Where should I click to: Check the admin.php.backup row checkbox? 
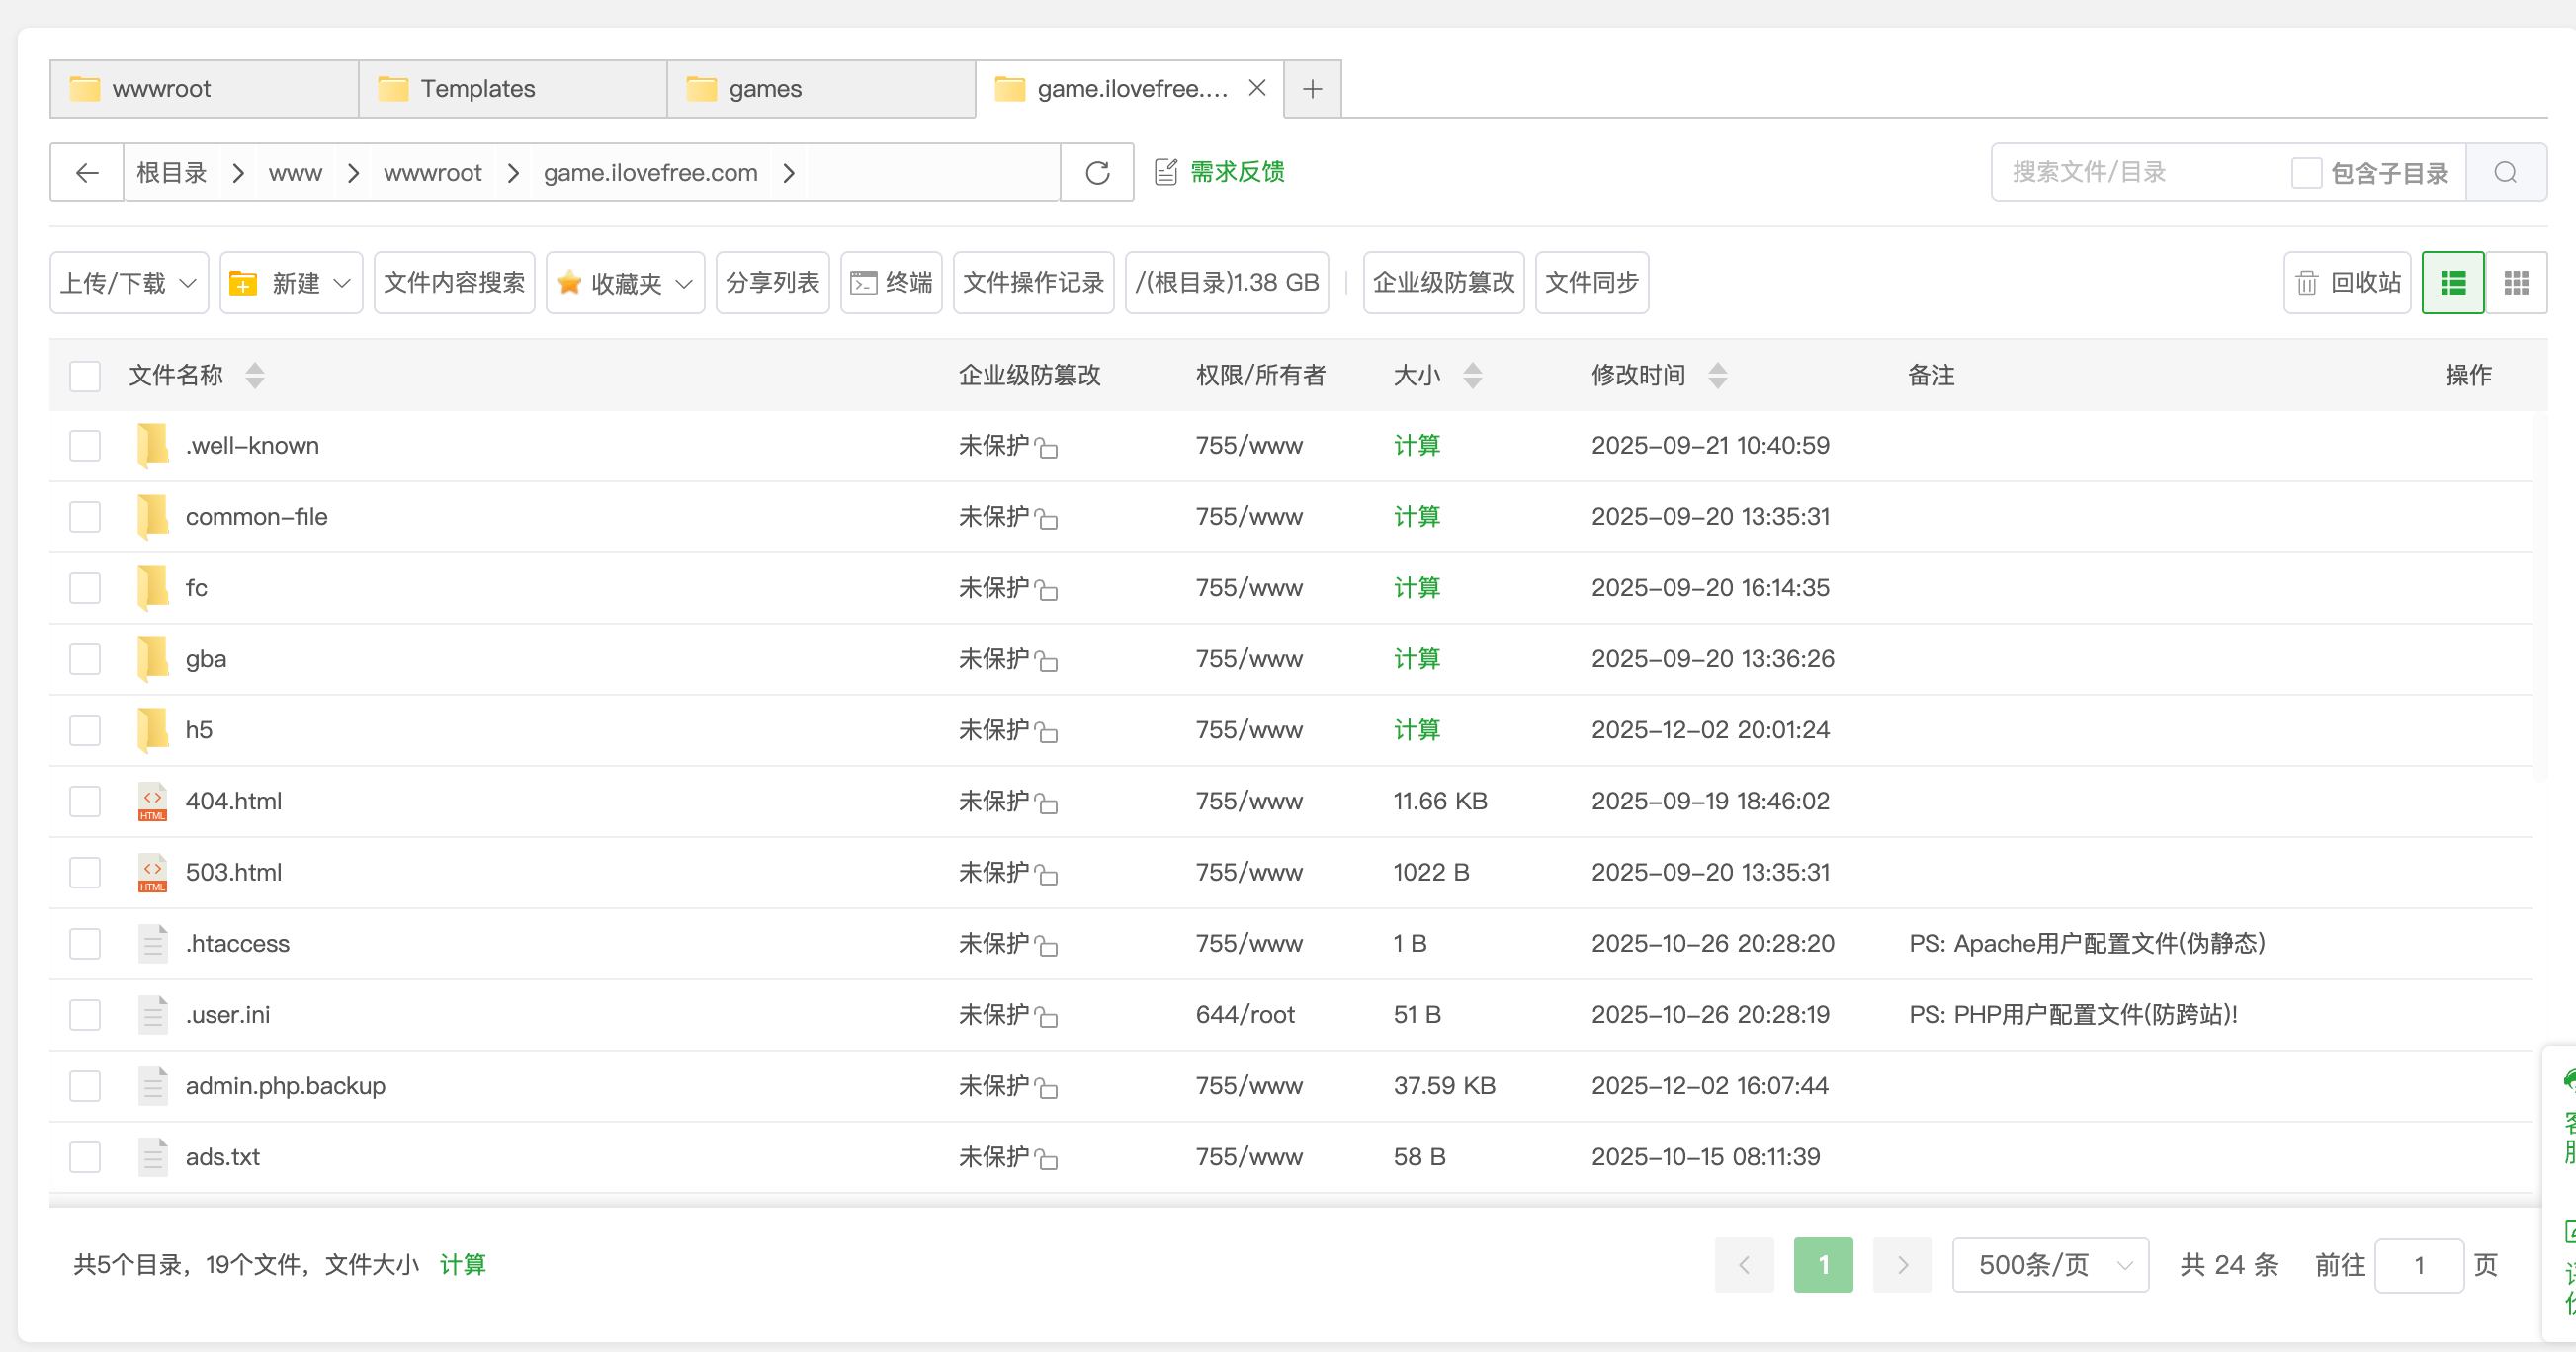coord(85,1086)
